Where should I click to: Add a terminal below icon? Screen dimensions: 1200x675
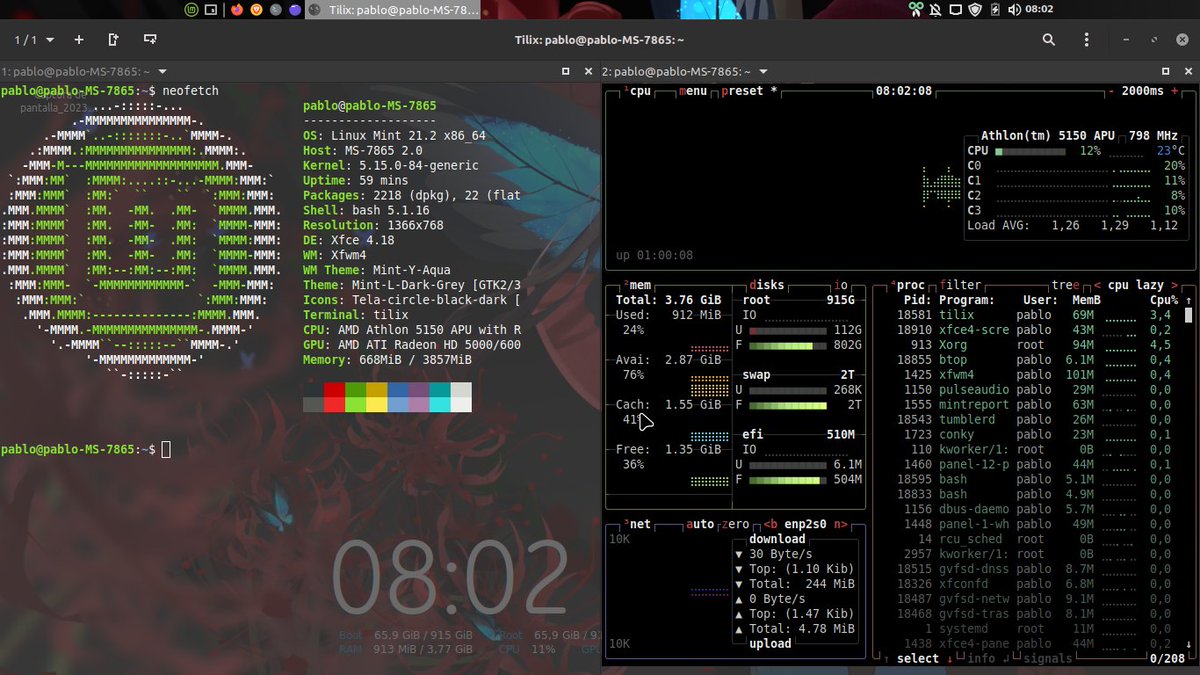(150, 39)
